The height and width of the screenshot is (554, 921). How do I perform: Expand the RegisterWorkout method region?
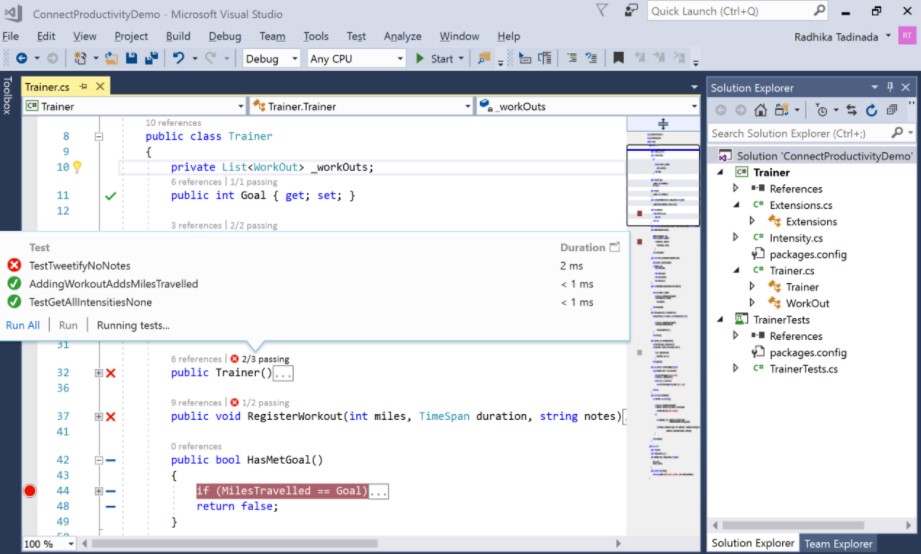pos(99,417)
